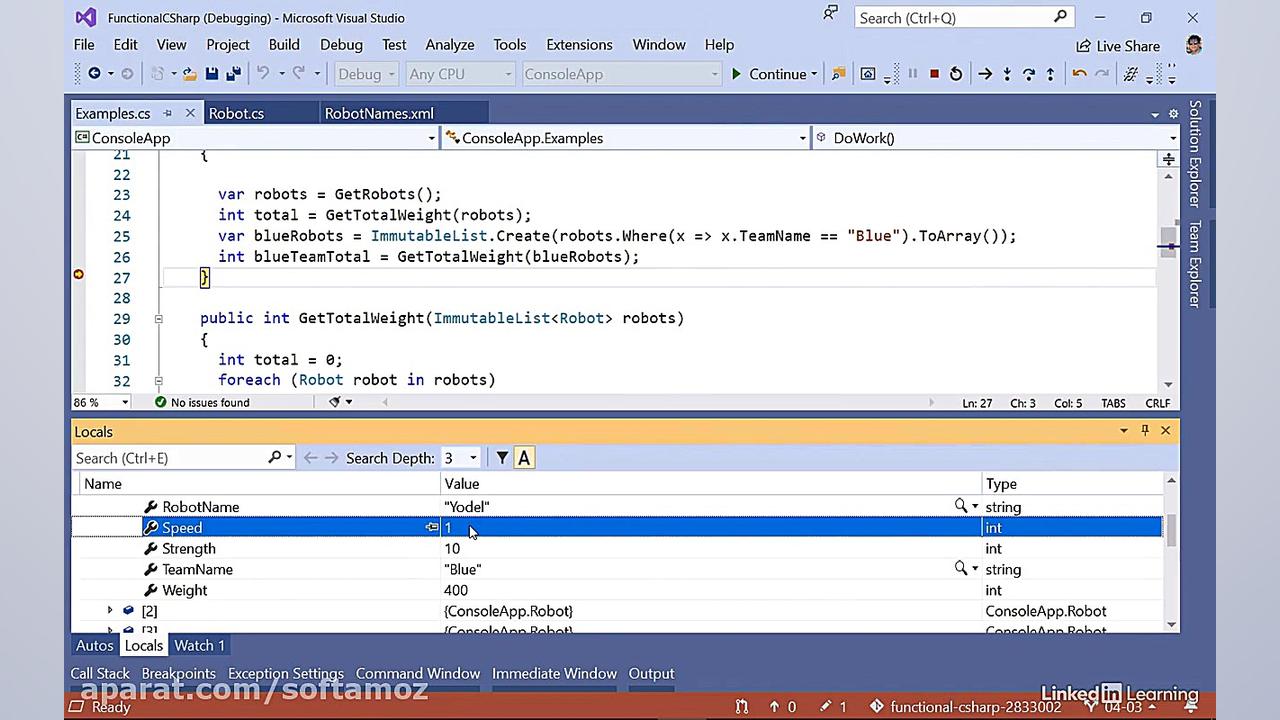Image resolution: width=1280 pixels, height=720 pixels.
Task: Switch to the Watch 1 tab
Action: click(x=199, y=645)
